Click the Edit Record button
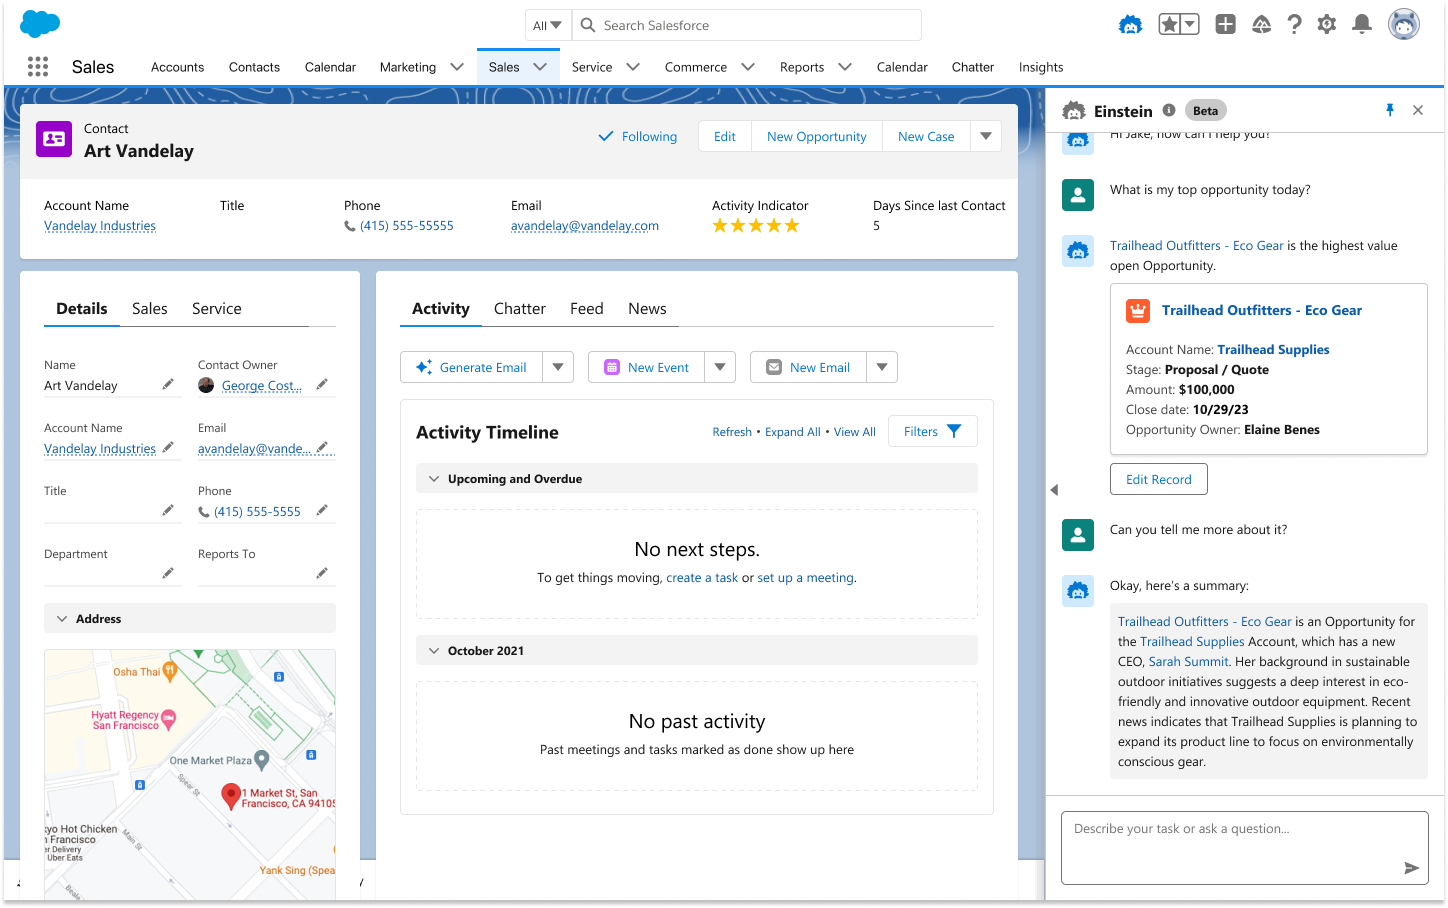The width and height of the screenshot is (1448, 908). pyautogui.click(x=1159, y=479)
